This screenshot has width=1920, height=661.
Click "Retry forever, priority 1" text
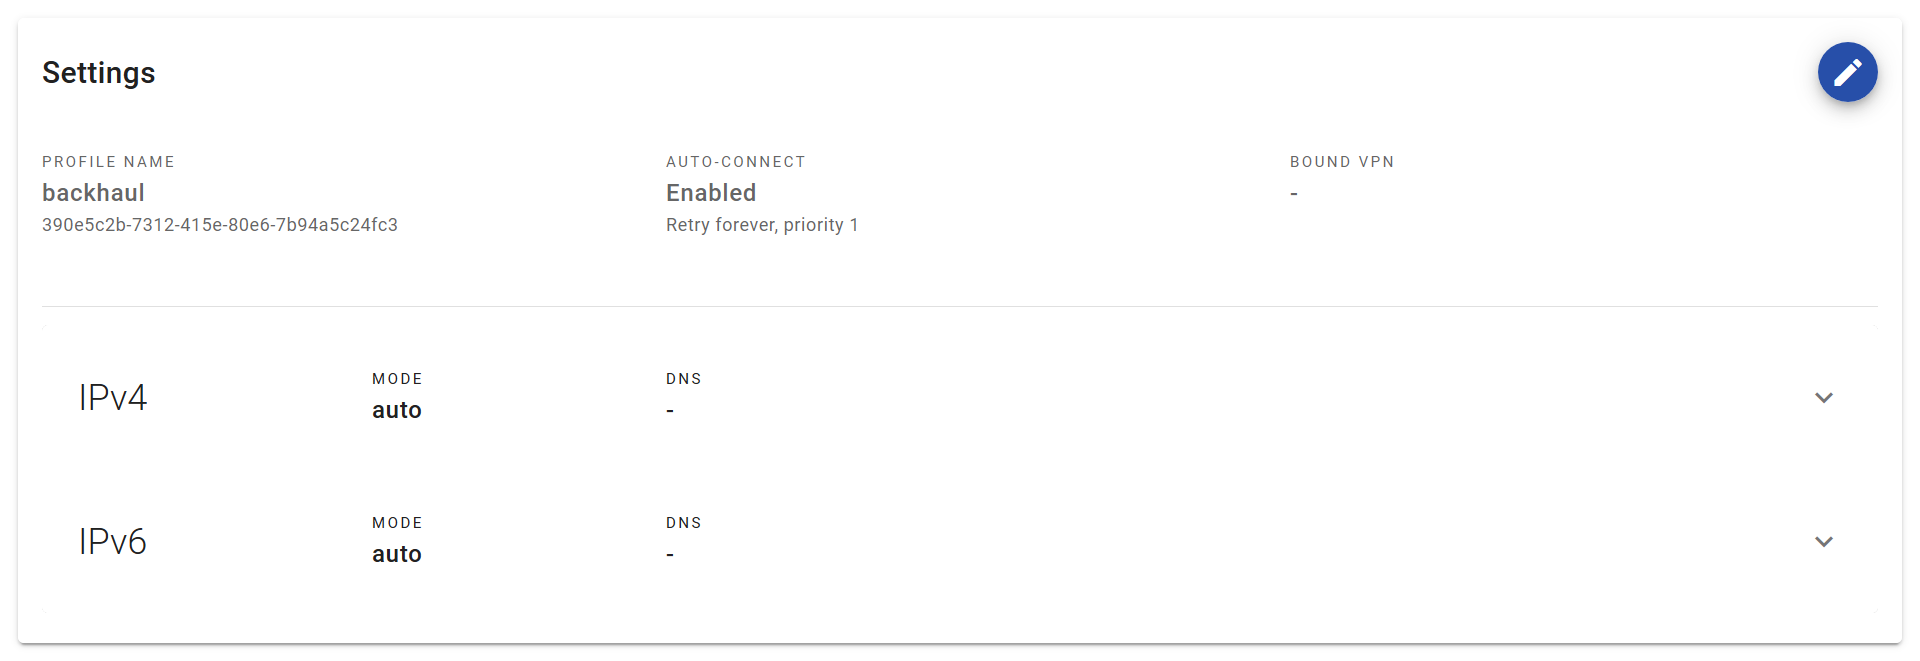762,225
